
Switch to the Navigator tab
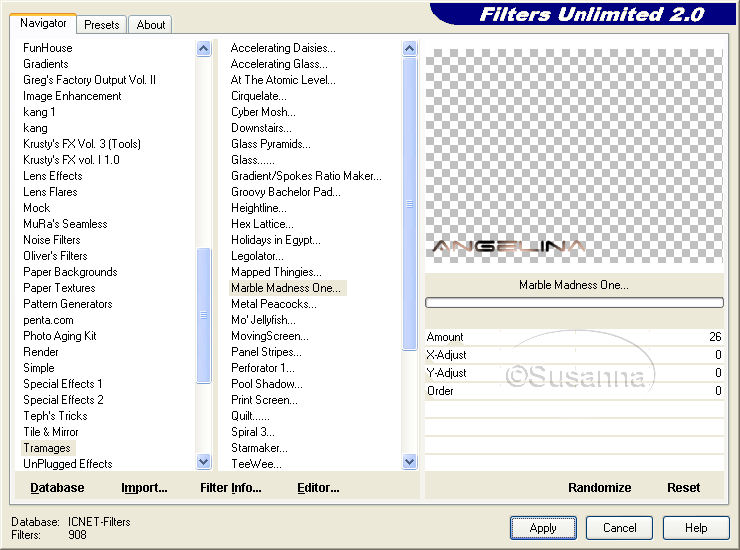43,23
